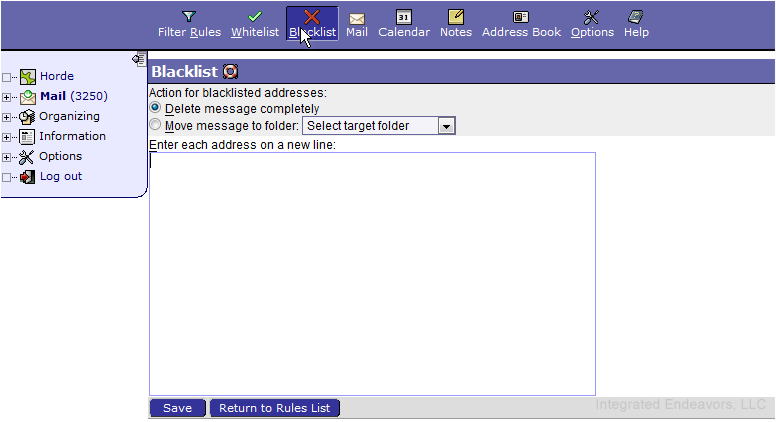Open the Information link in sidebar

[x=72, y=136]
